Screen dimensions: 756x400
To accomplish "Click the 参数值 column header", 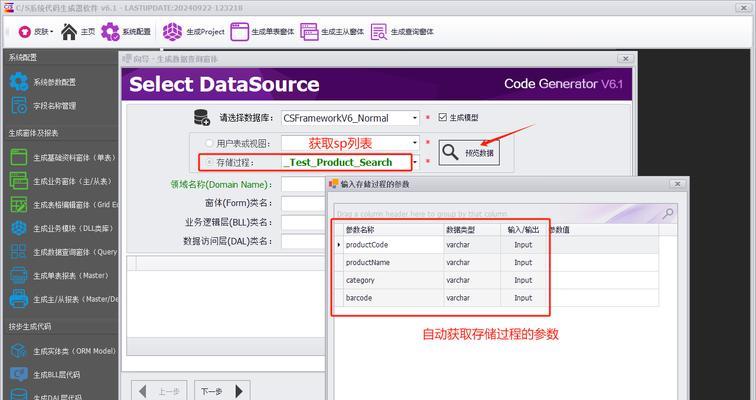I will click(603, 230).
